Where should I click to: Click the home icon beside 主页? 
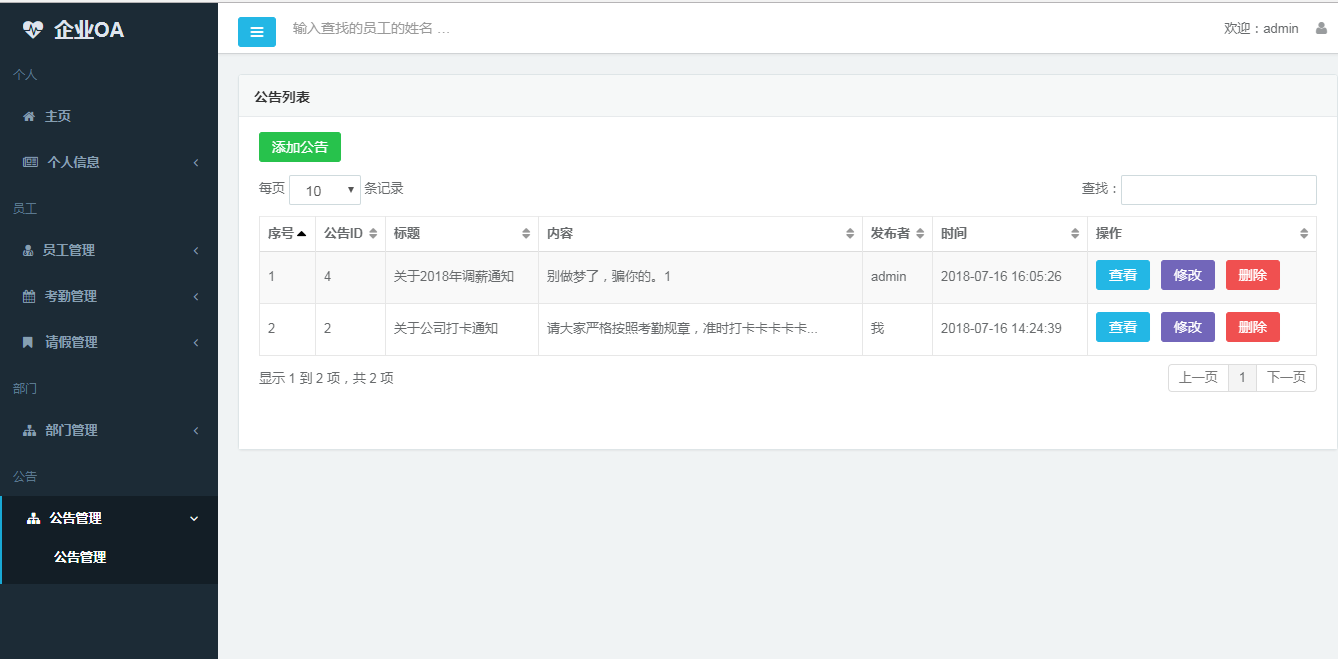(29, 116)
